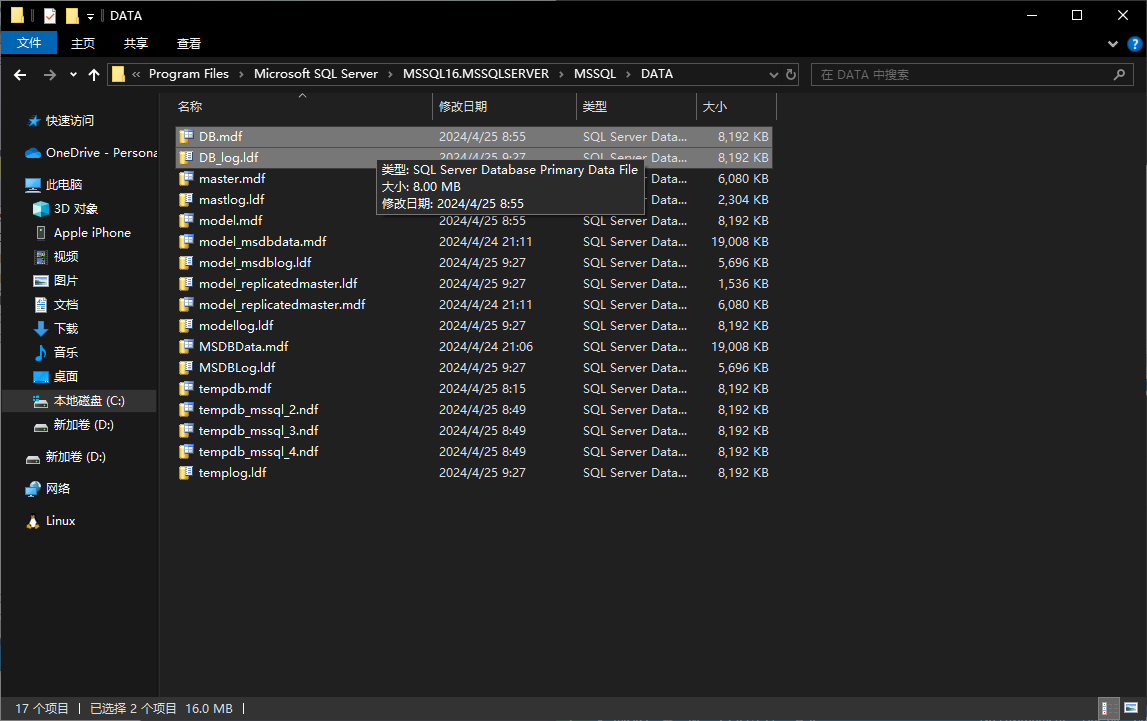Go up one folder level arrow

point(94,75)
